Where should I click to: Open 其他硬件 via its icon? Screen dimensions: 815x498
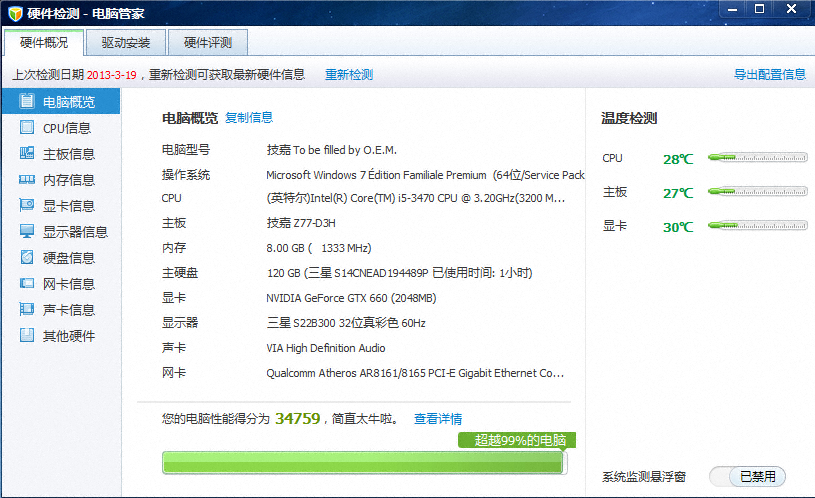(27, 336)
